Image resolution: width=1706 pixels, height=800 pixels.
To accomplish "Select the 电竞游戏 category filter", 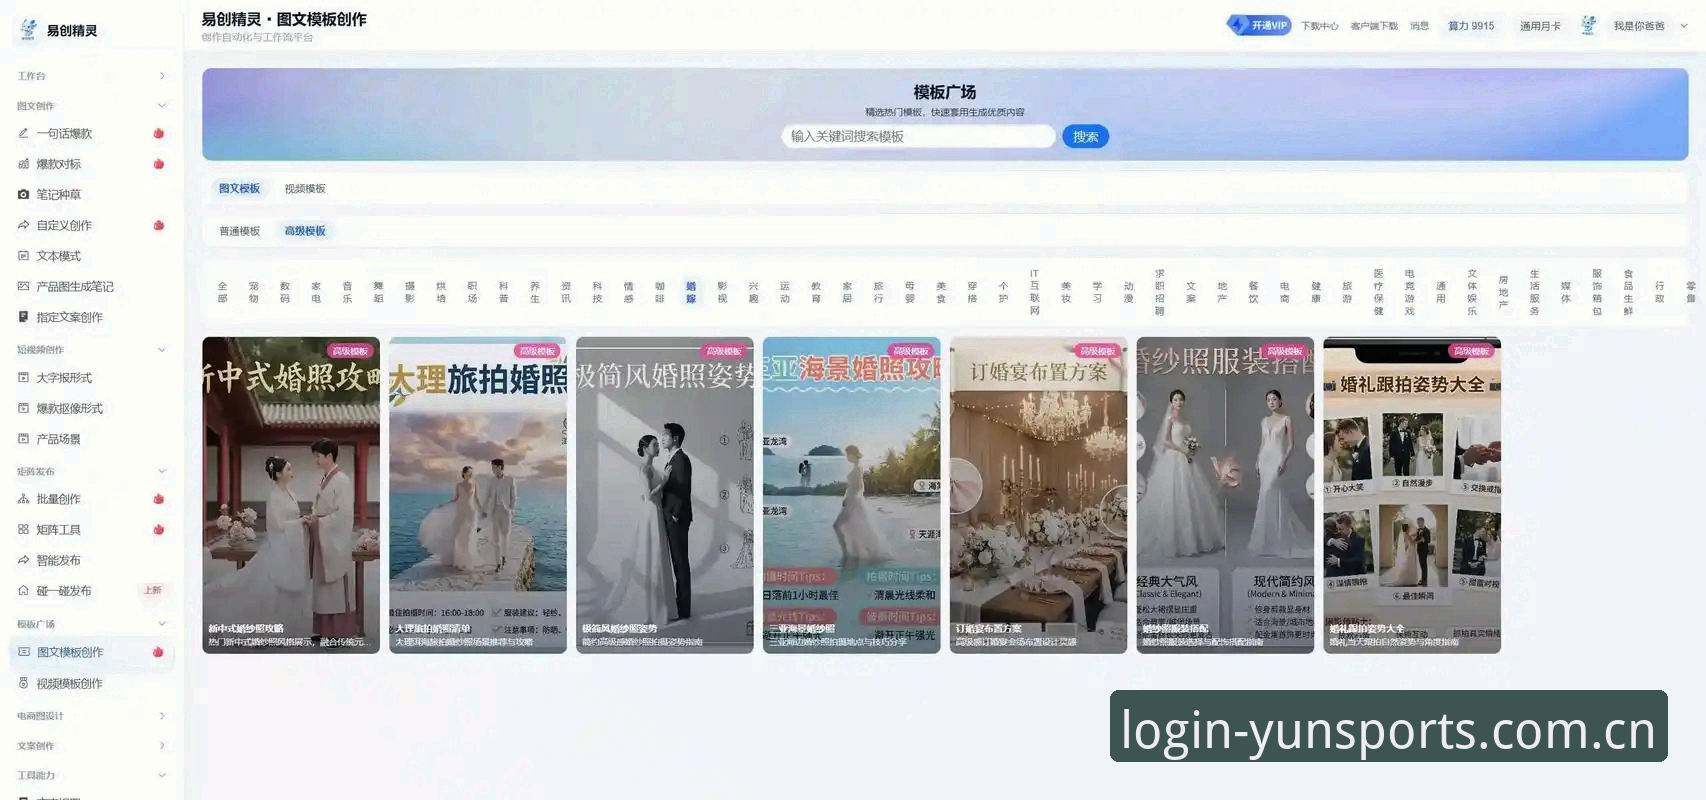I will coord(1410,292).
